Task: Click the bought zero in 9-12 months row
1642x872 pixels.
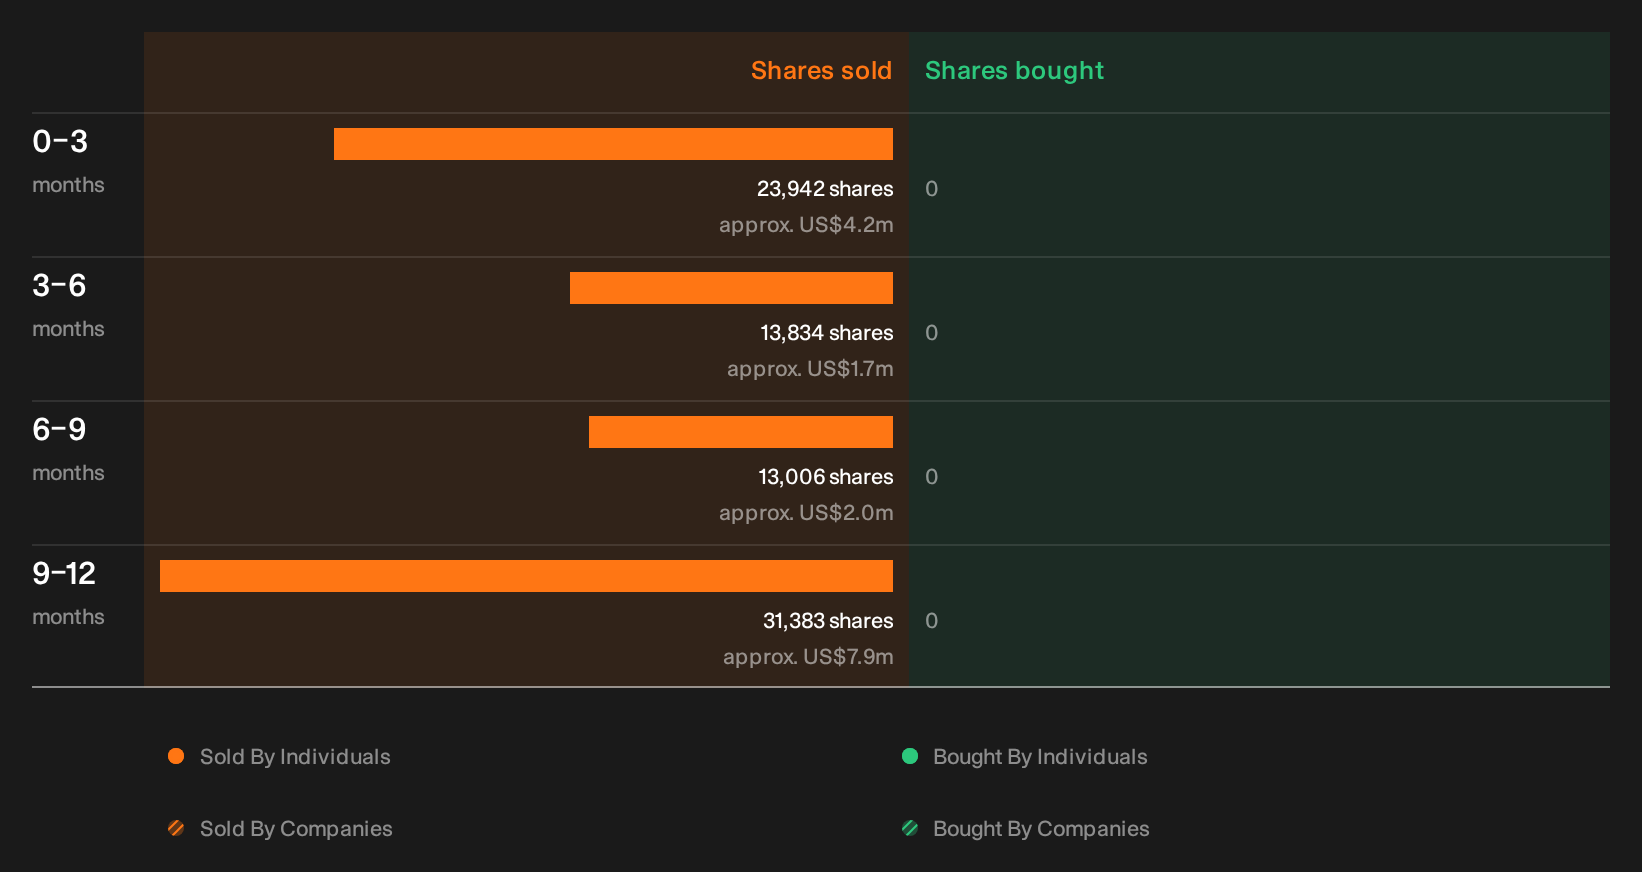Action: point(932,621)
